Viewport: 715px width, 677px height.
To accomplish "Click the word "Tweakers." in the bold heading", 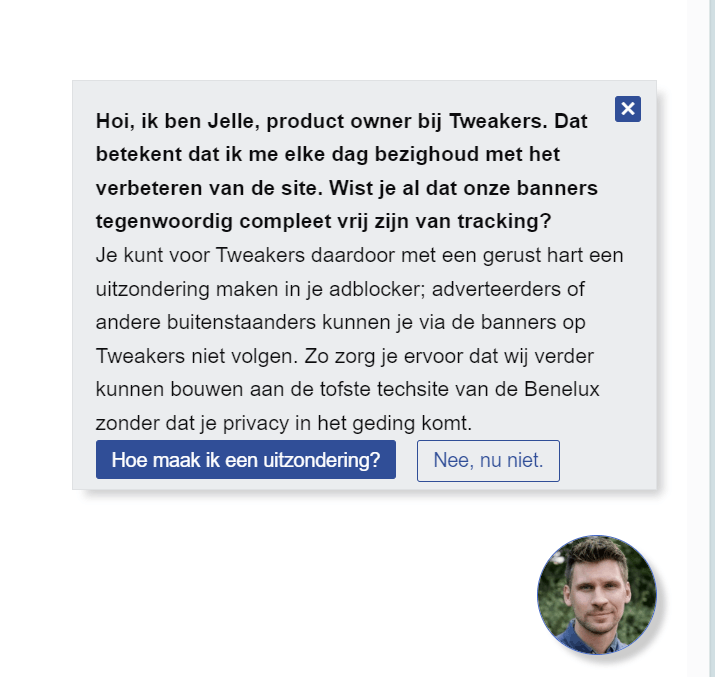I will tap(493, 121).
